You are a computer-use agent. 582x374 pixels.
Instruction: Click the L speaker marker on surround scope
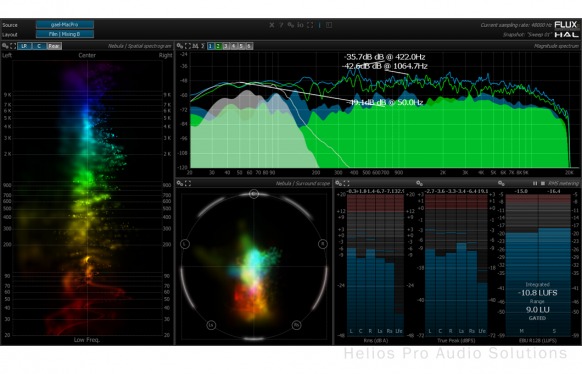point(185,244)
